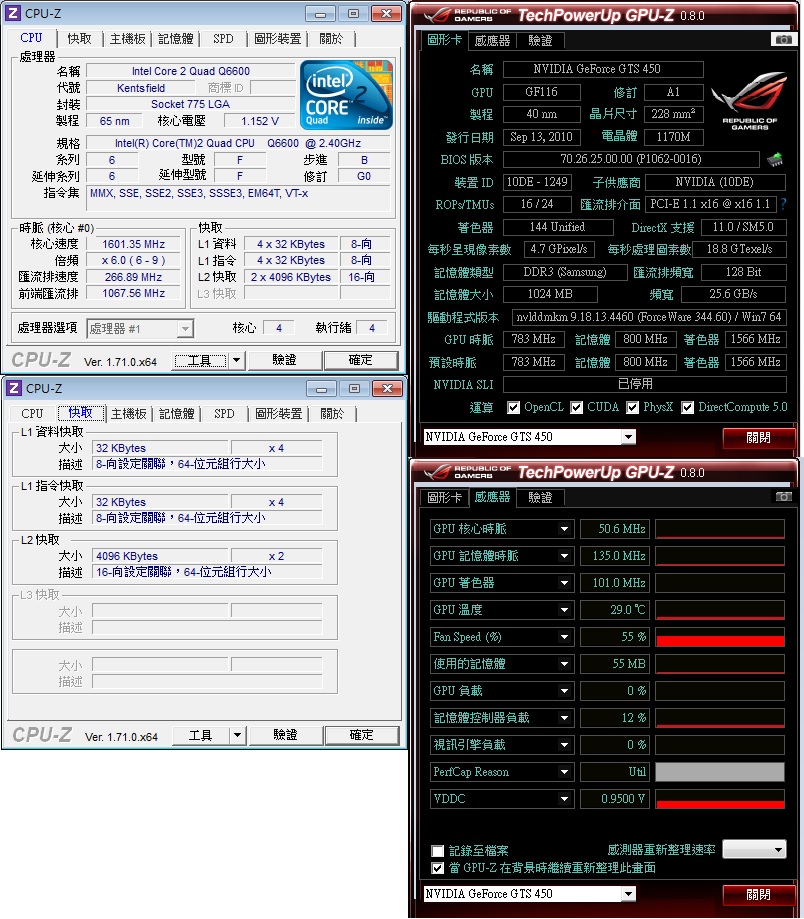Viewport: 804px width, 919px height.
Task: Expand the VDDC sensor dropdown
Action: point(564,798)
